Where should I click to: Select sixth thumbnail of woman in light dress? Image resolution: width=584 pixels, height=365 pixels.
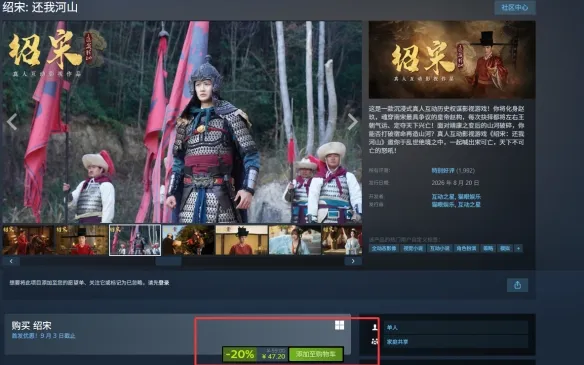(x=295, y=240)
